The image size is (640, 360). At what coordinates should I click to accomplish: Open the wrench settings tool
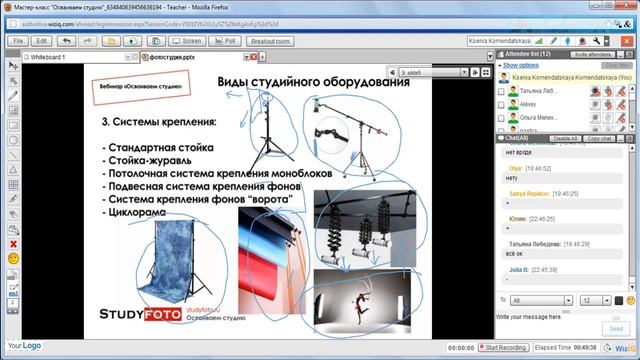click(596, 41)
